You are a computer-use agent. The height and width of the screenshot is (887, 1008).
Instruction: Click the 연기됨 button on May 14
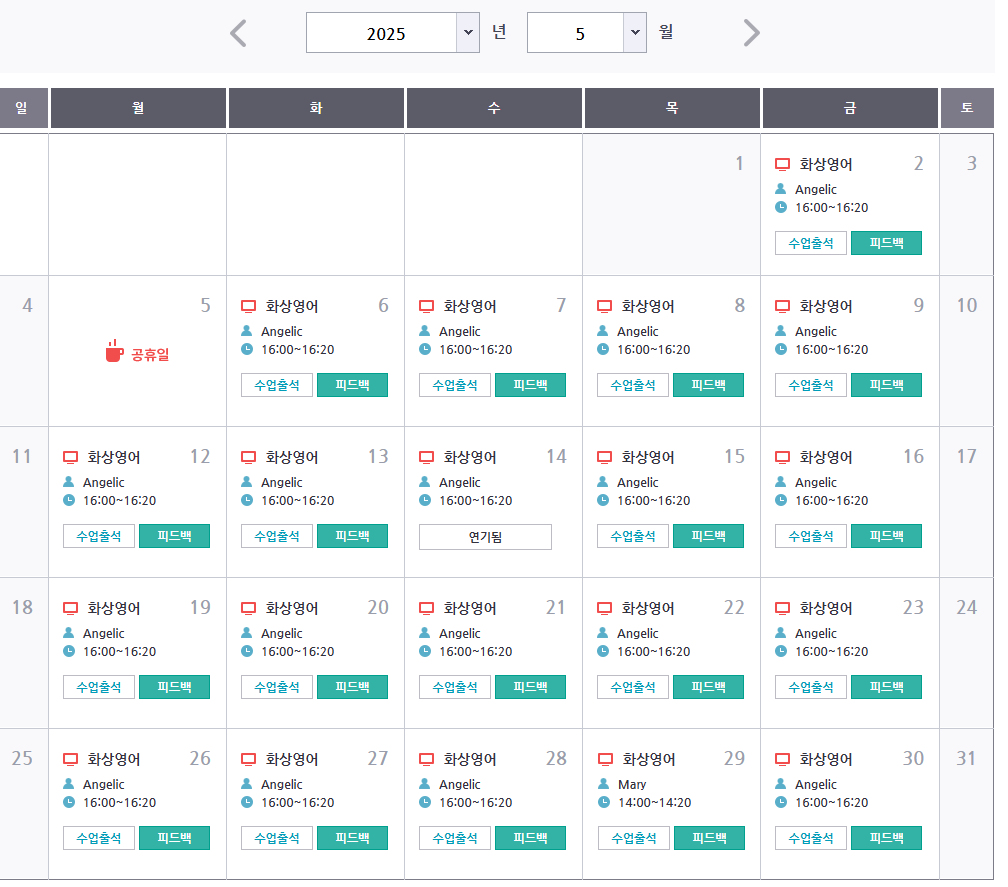pos(485,537)
